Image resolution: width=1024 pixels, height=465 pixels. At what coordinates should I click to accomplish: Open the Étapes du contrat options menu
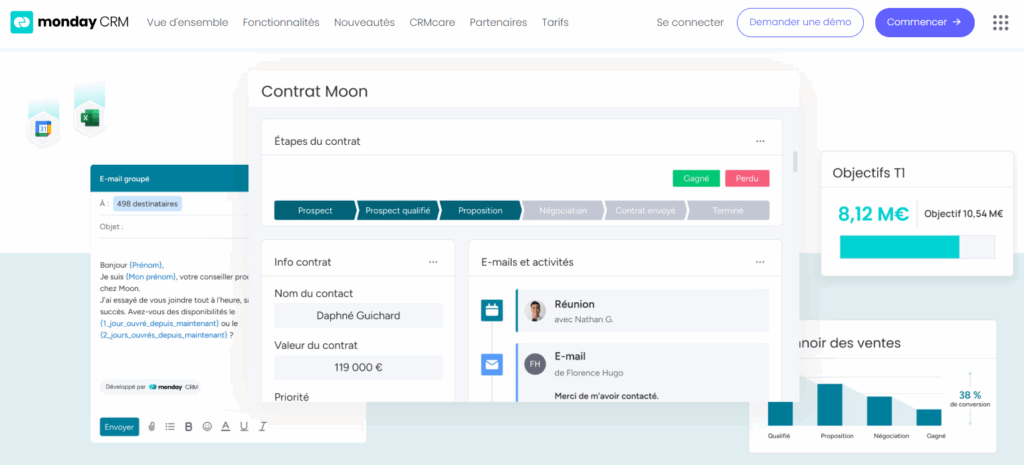[760, 141]
